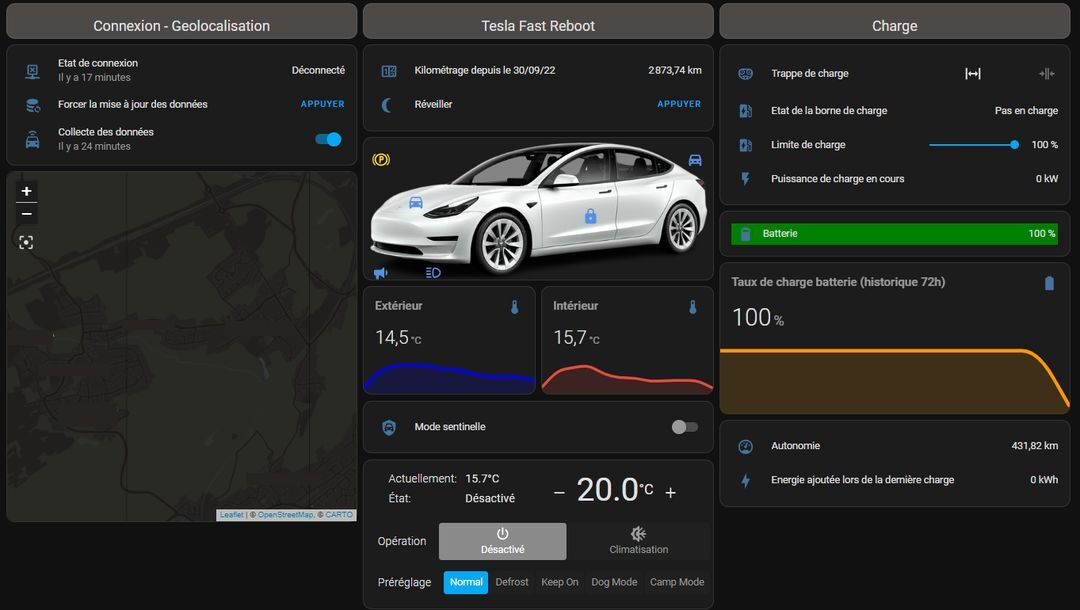Click the Limite de charge slider

point(972,145)
